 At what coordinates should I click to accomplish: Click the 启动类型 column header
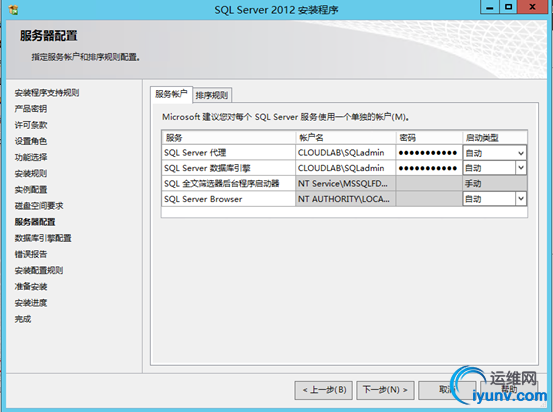[495, 138]
